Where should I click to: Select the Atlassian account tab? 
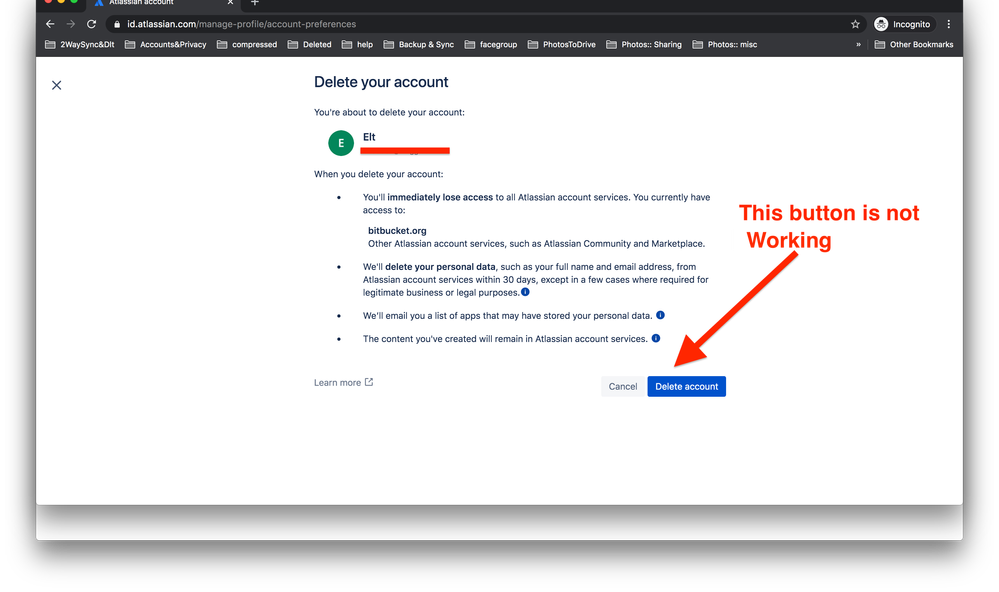[162, 3]
